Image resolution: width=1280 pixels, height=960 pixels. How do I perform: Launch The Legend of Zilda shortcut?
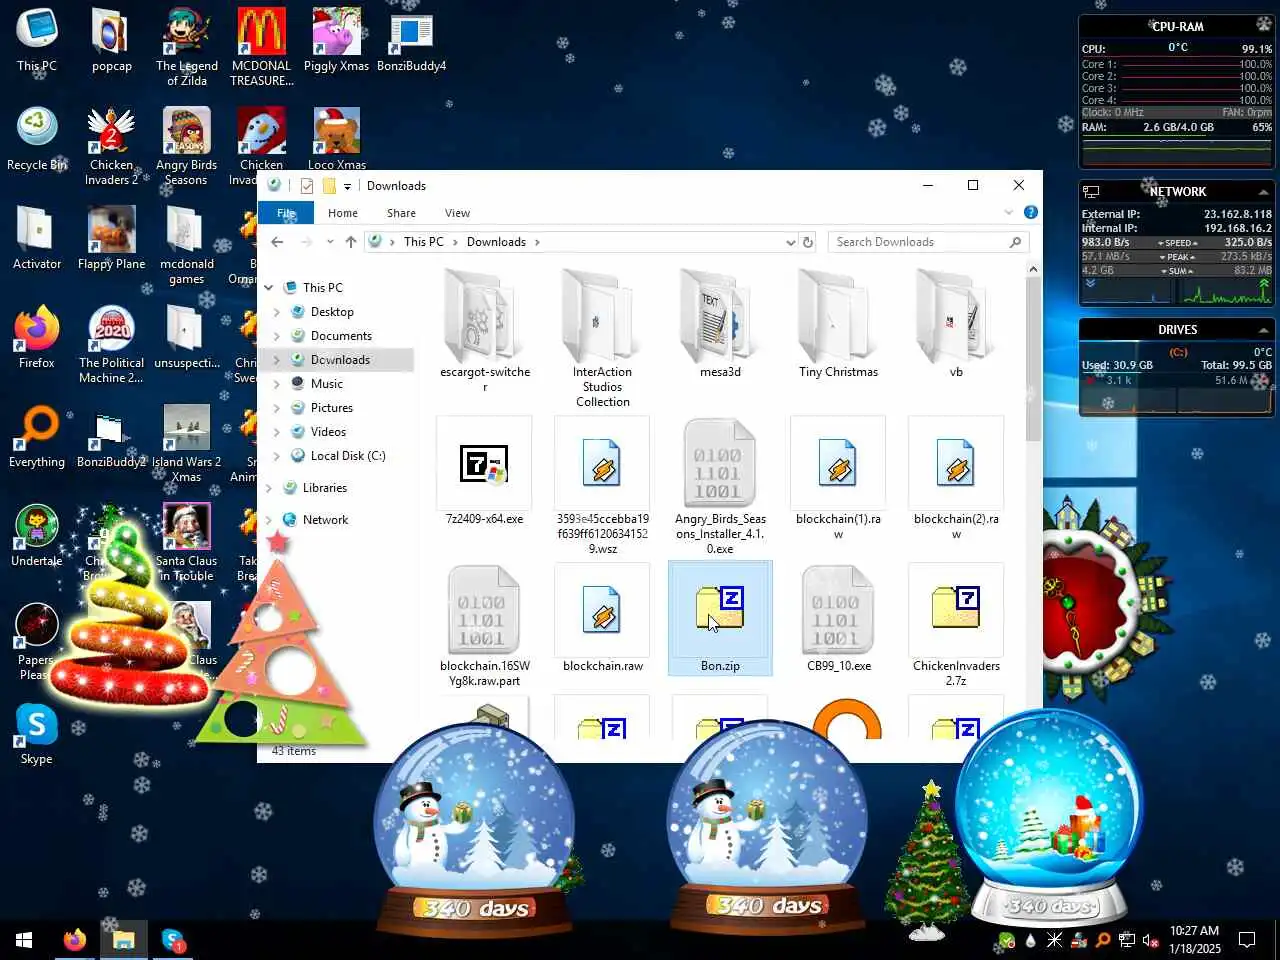point(187,47)
